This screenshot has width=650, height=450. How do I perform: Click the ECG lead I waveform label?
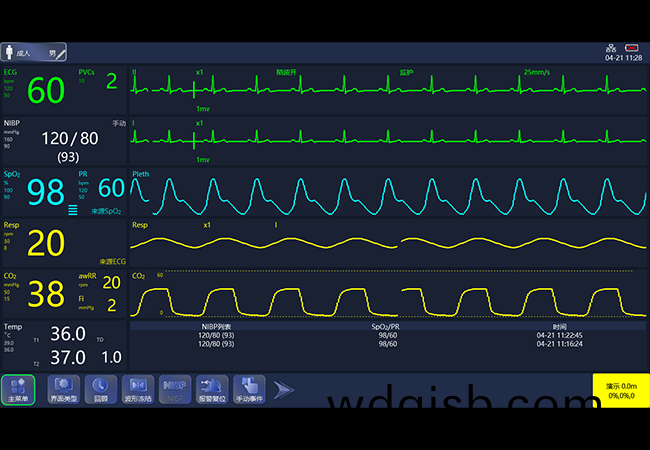pos(133,123)
